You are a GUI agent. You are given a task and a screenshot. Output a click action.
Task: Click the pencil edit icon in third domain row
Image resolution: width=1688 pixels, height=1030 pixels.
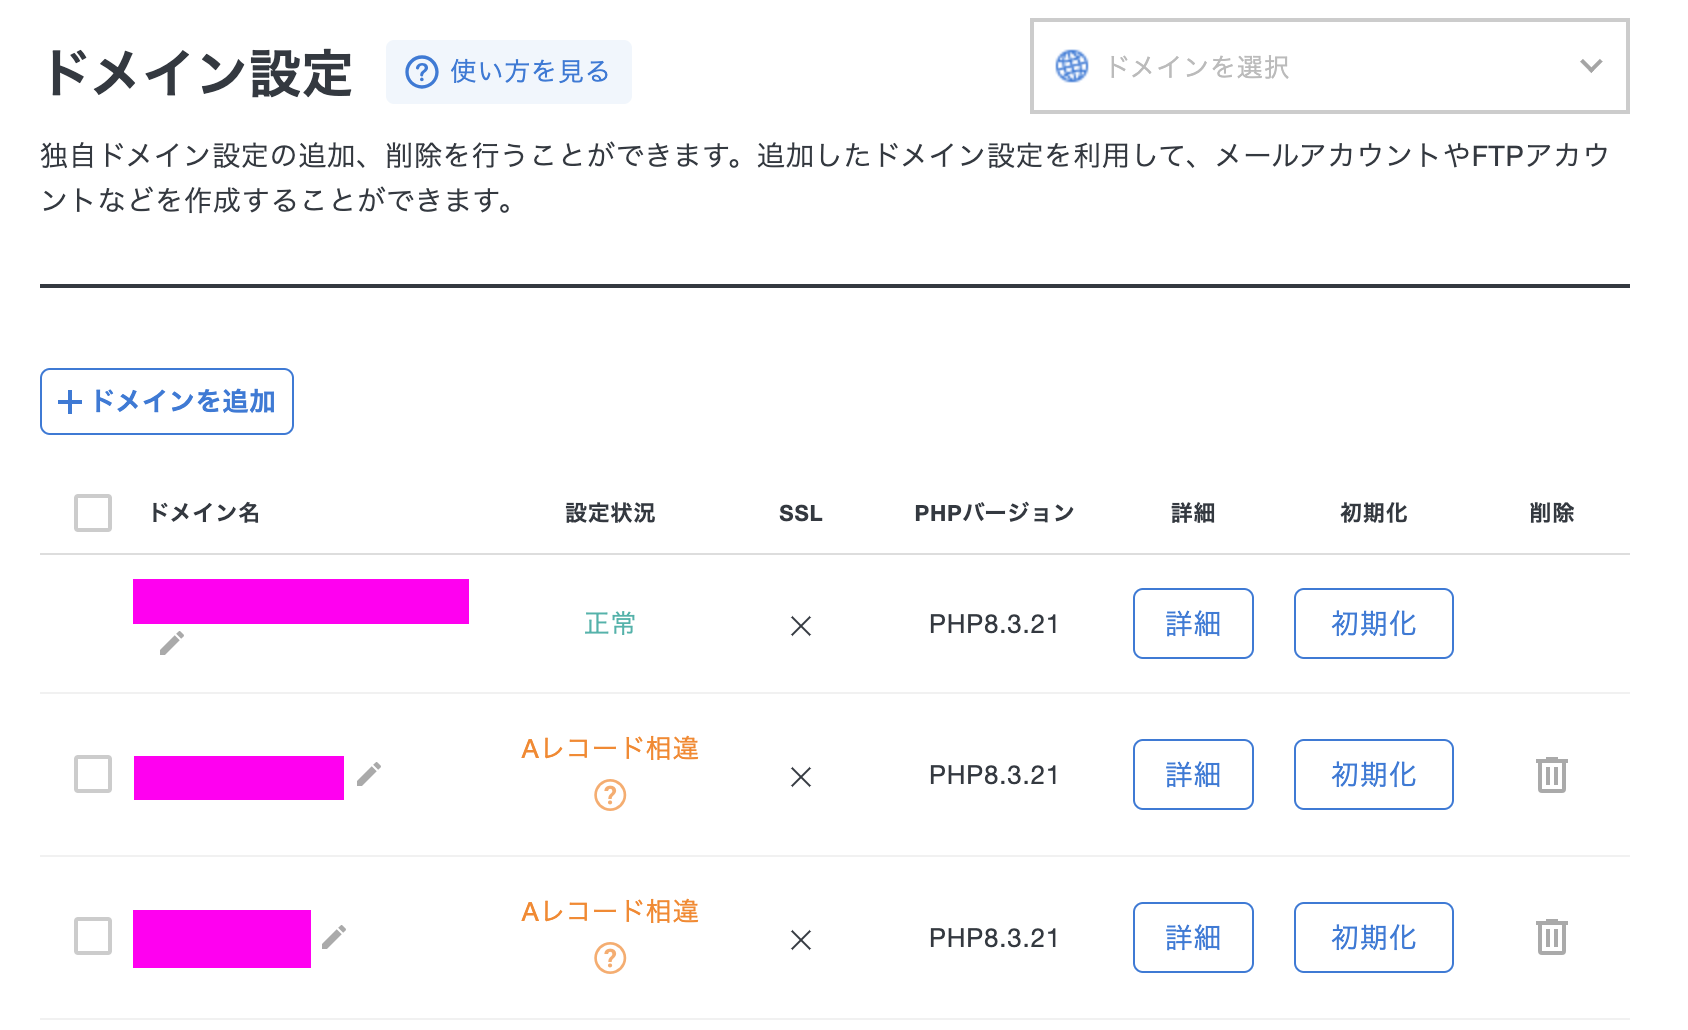click(334, 937)
